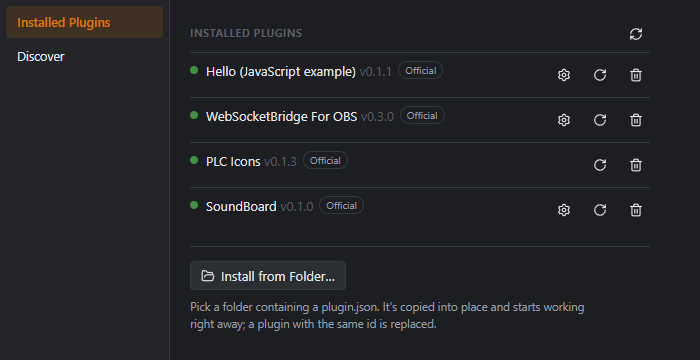Click version text v0.3.0
Image resolution: width=700 pixels, height=360 pixels.
pos(377,117)
